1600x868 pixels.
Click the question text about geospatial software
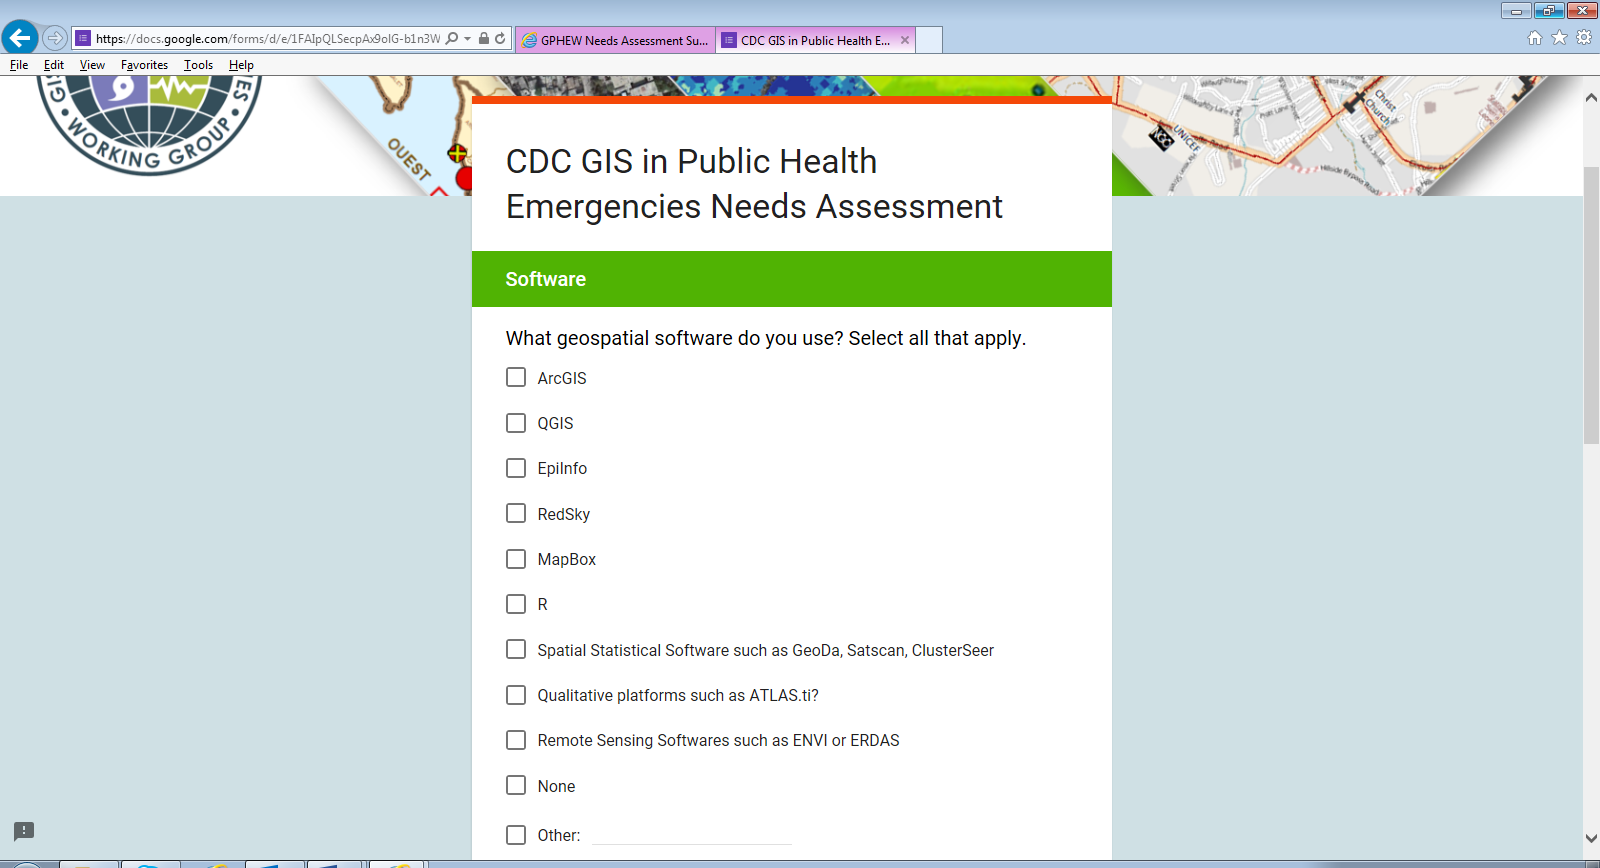coord(766,338)
